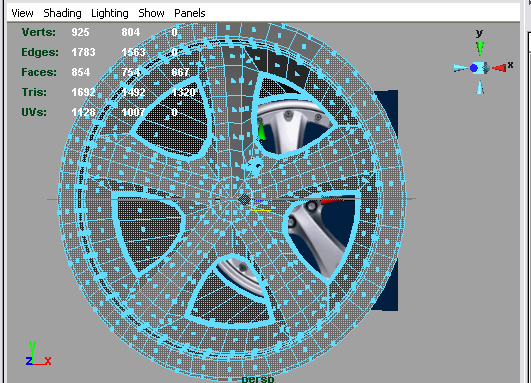Click the UVs count label
Image resolution: width=531 pixels, height=383 pixels.
click(34, 112)
